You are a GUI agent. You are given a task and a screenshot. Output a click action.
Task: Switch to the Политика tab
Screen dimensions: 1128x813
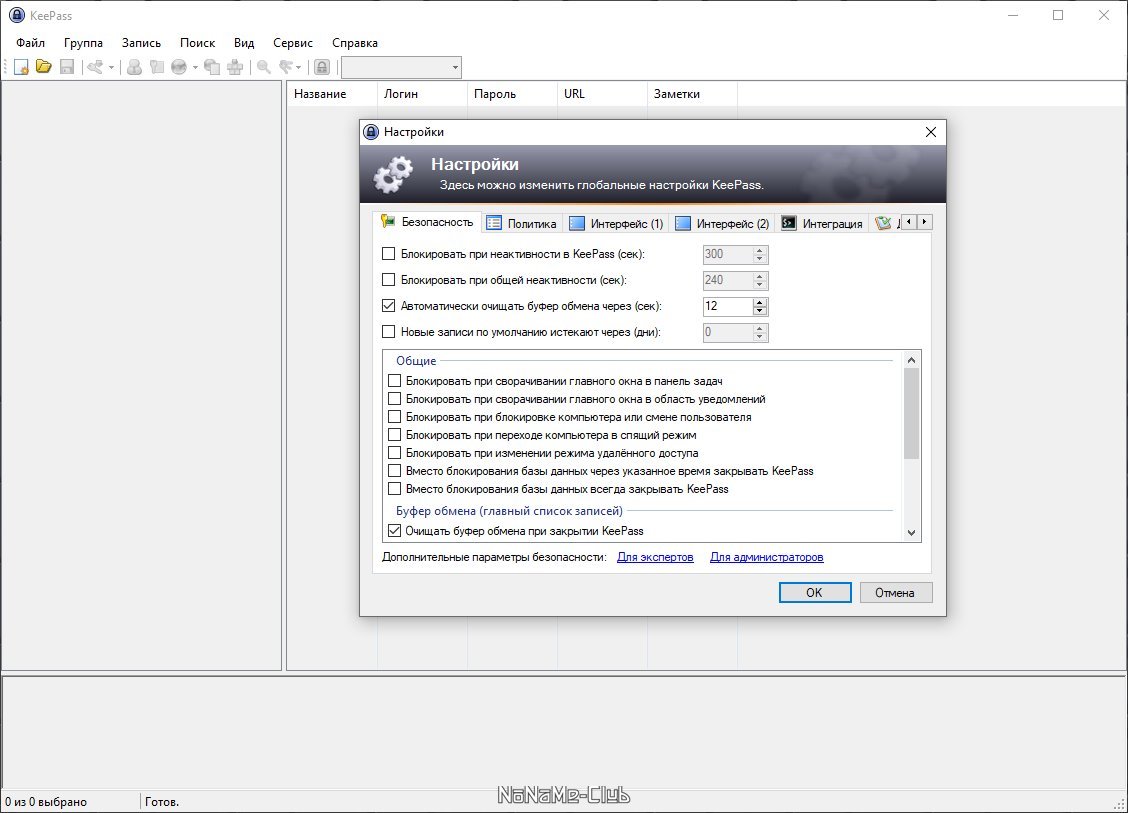click(x=522, y=223)
